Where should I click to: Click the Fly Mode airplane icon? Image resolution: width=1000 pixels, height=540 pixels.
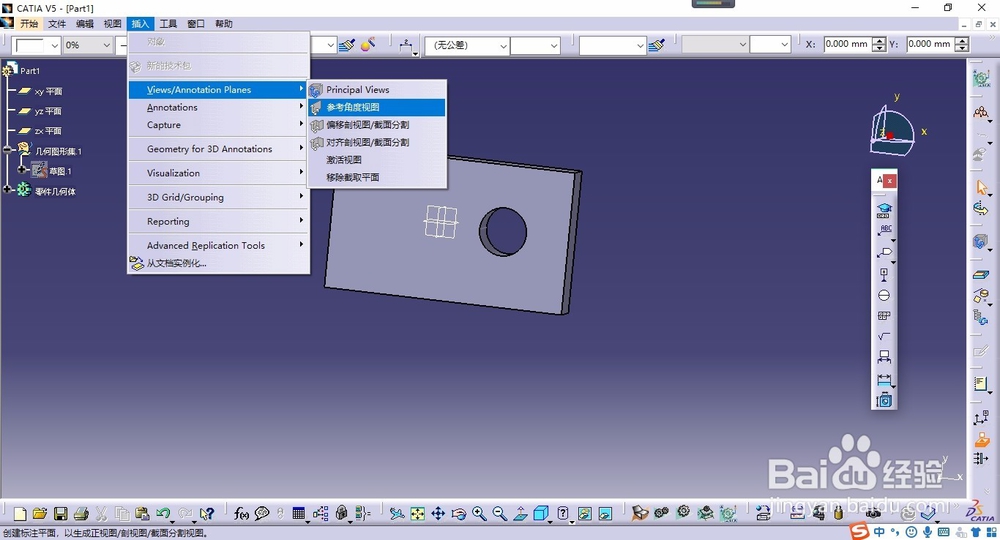pyautogui.click(x=397, y=513)
